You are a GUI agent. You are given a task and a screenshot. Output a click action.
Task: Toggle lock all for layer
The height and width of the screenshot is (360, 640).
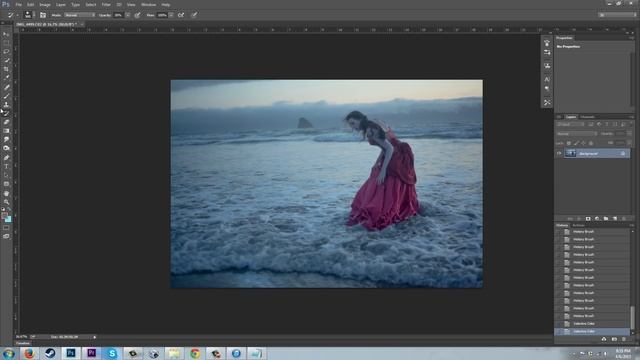[x=591, y=143]
